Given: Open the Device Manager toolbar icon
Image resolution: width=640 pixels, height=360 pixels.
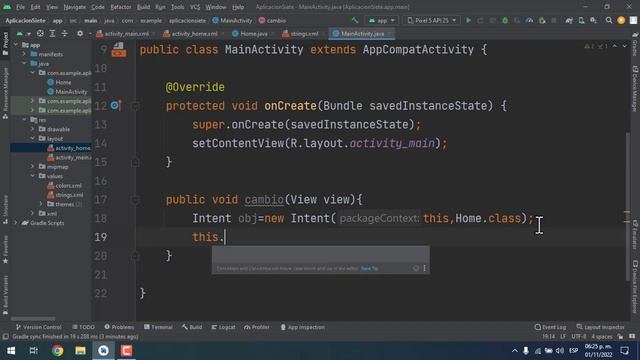Looking at the screenshot, I should tap(581, 20).
